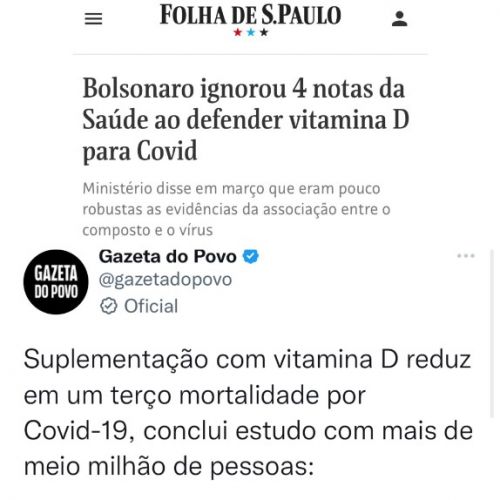Screen dimensions: 500x500
Task: Open Gazeta do Povo round avatar
Action: (56, 282)
